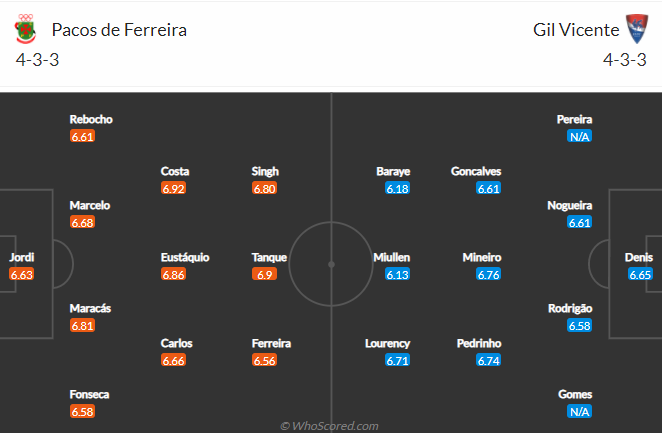Image resolution: width=662 pixels, height=433 pixels.
Task: Click Costa's 6.92 rating badge
Action: [174, 188]
